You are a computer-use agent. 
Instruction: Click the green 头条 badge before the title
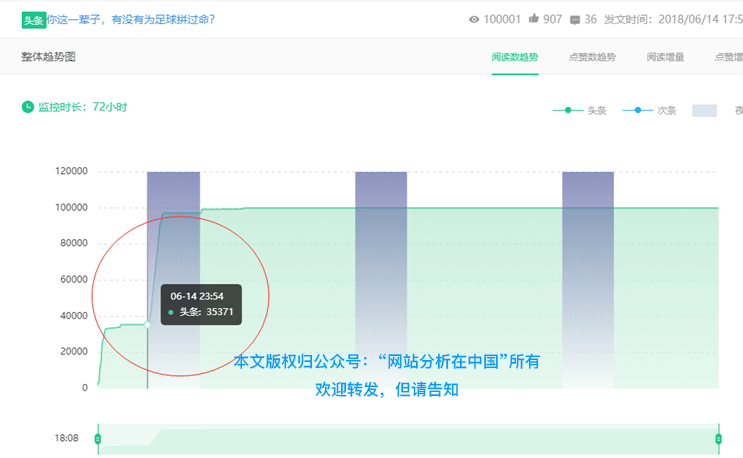[x=34, y=19]
